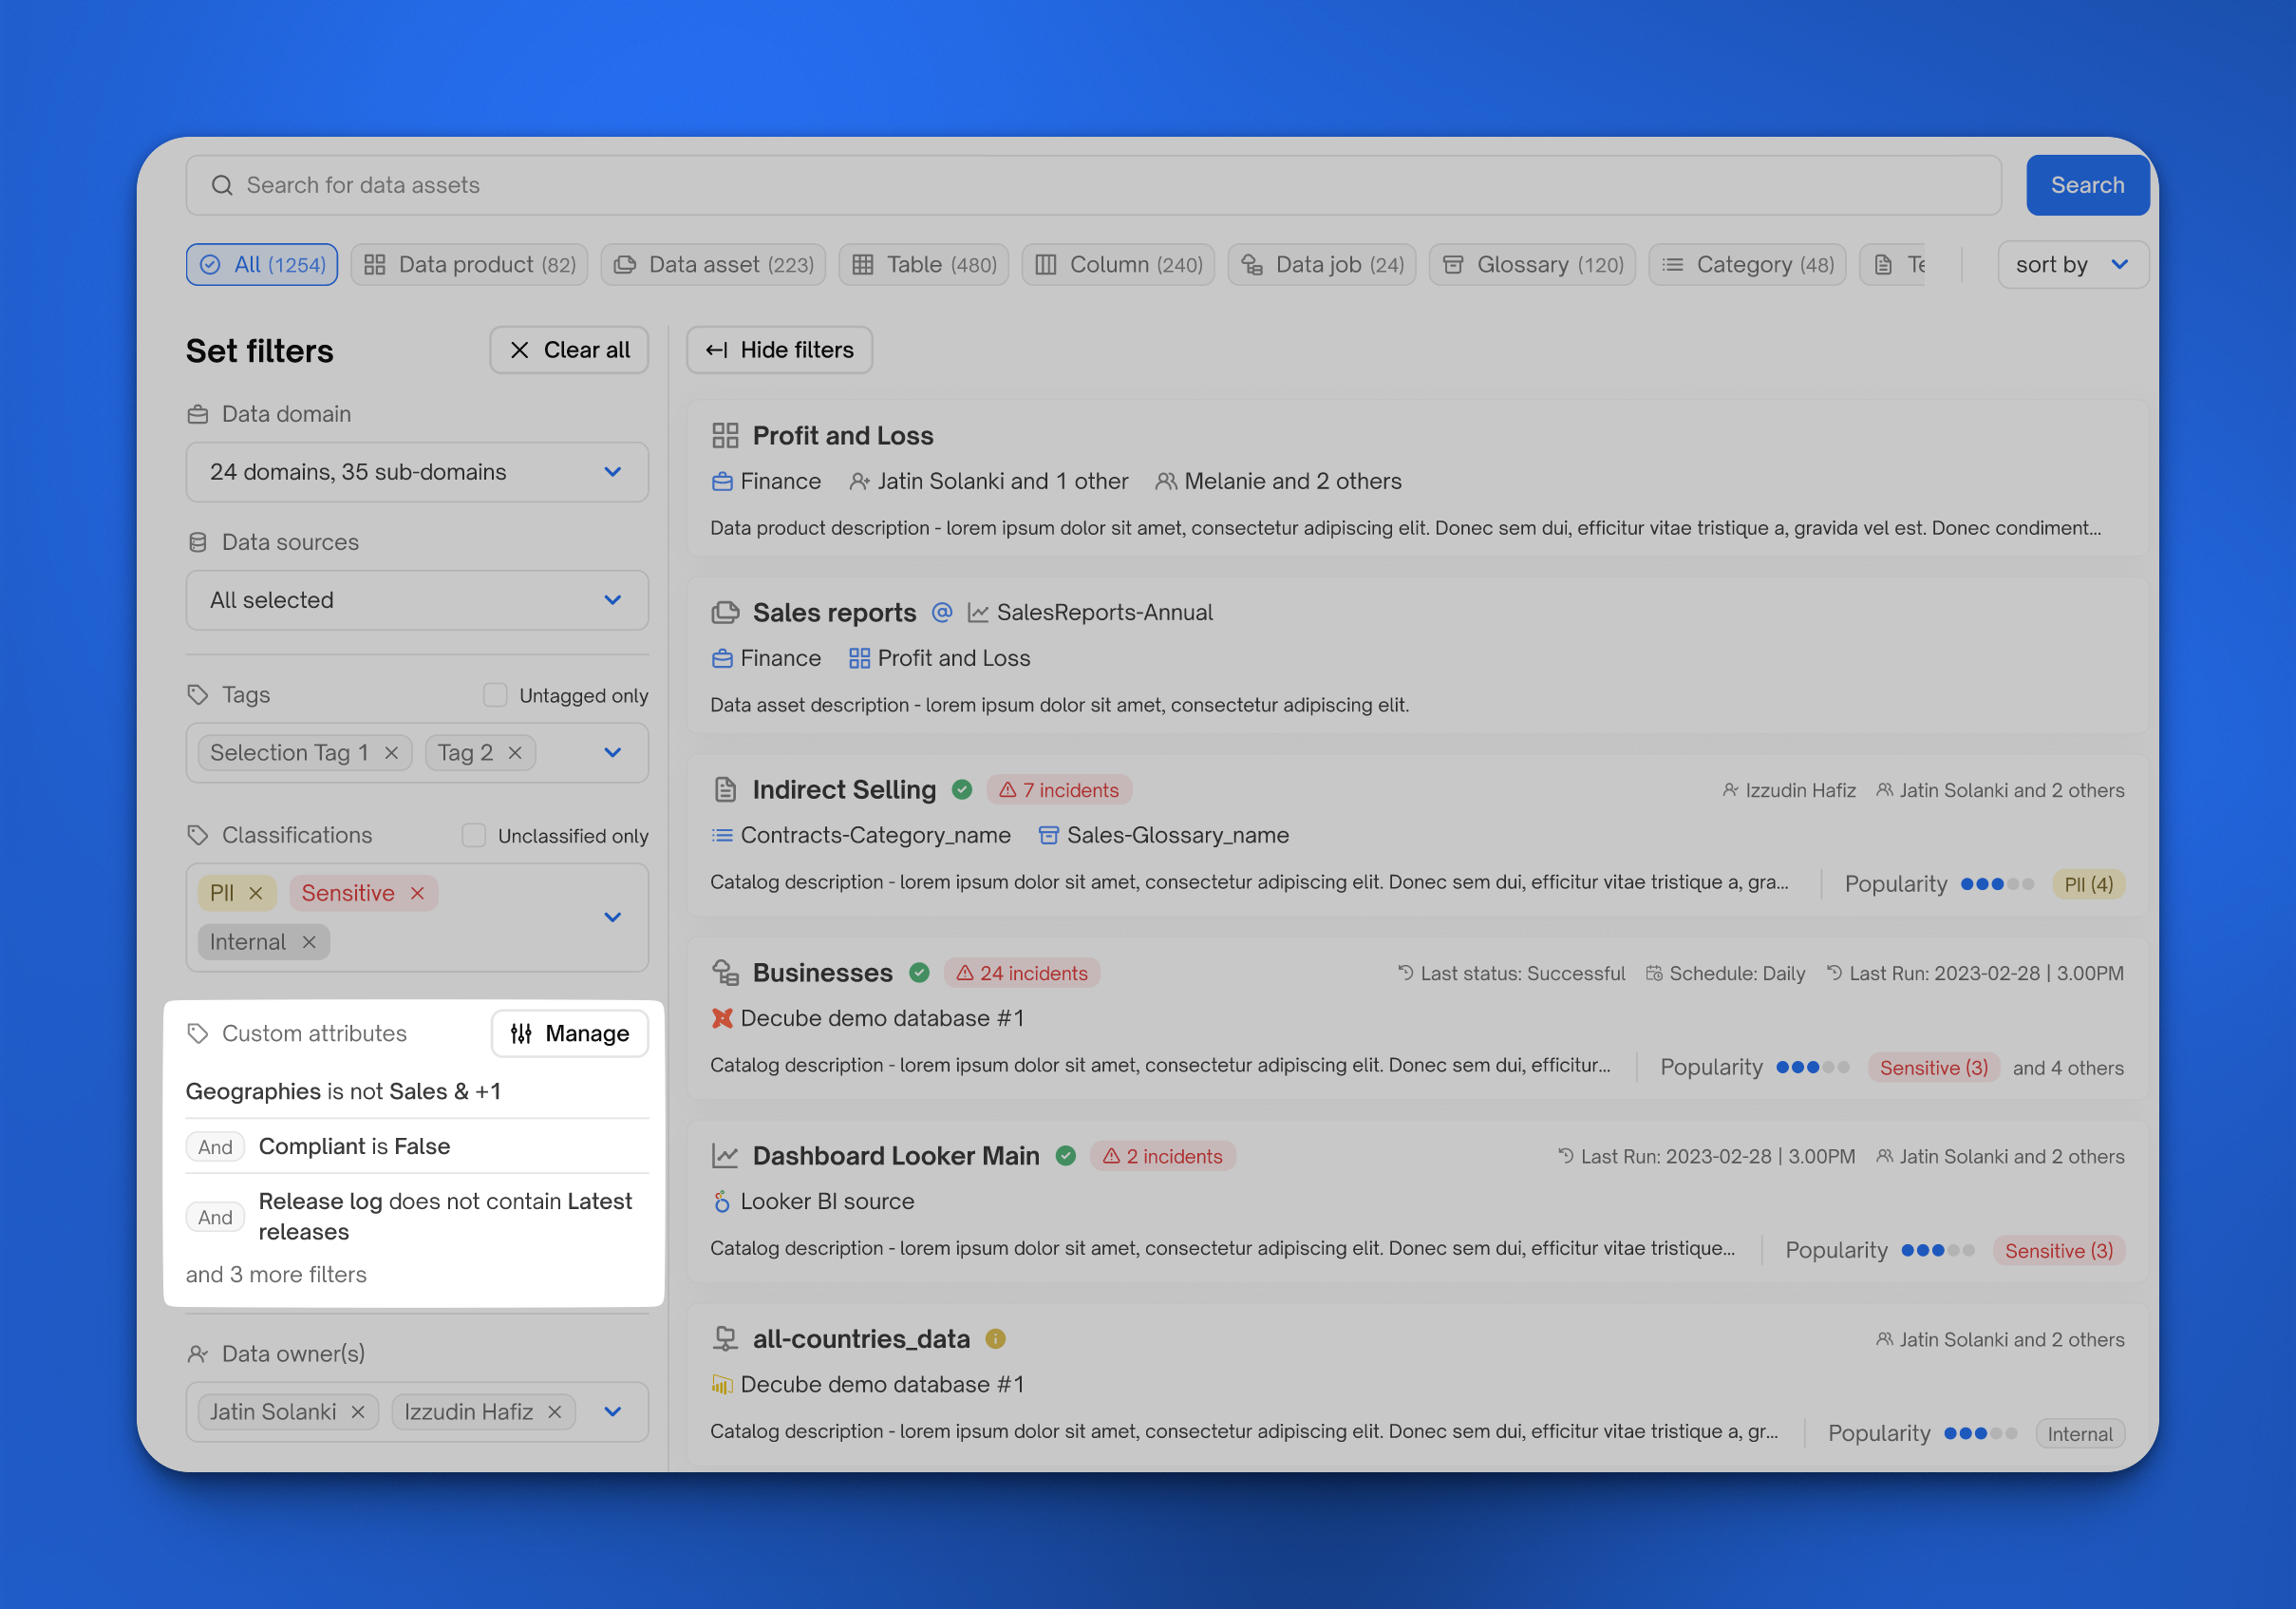Remove the Sensitive classification chip
Image resolution: width=2296 pixels, height=1609 pixels.
(x=417, y=893)
